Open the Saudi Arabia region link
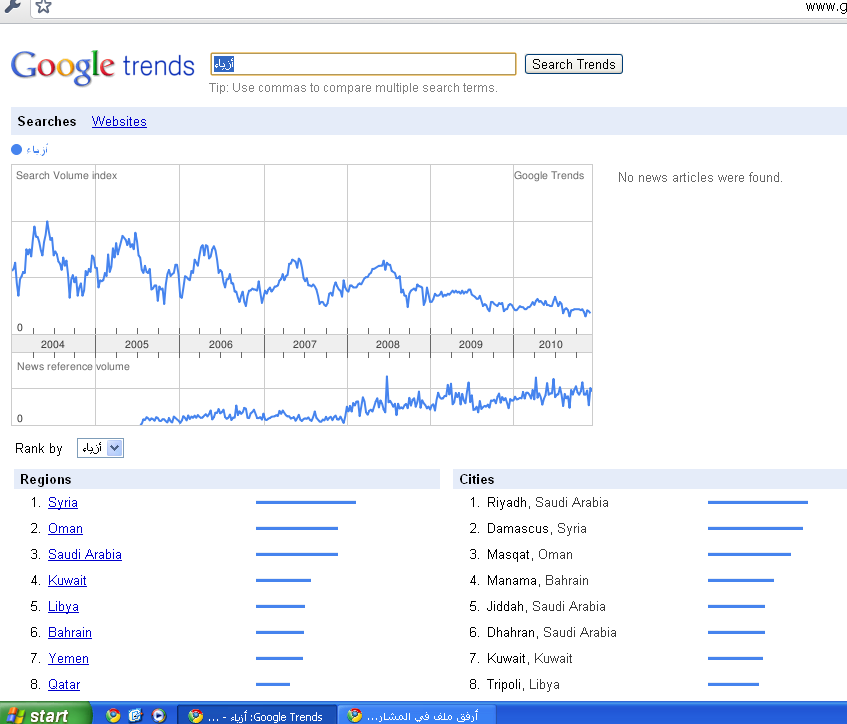The image size is (847, 724). tap(84, 555)
